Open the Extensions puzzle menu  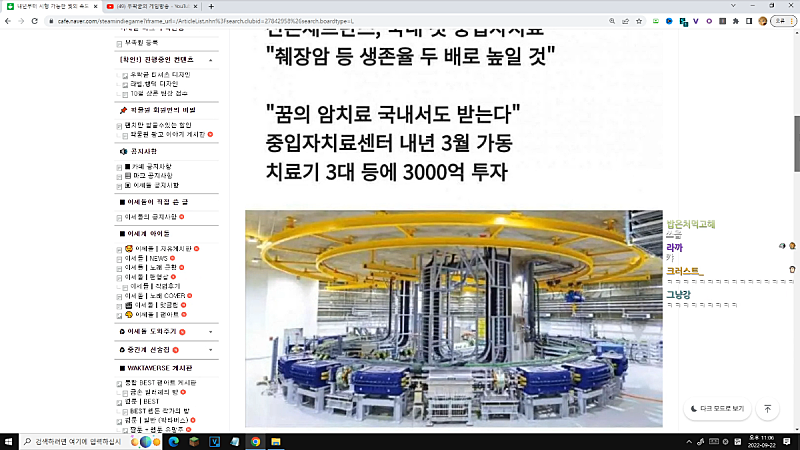736,21
